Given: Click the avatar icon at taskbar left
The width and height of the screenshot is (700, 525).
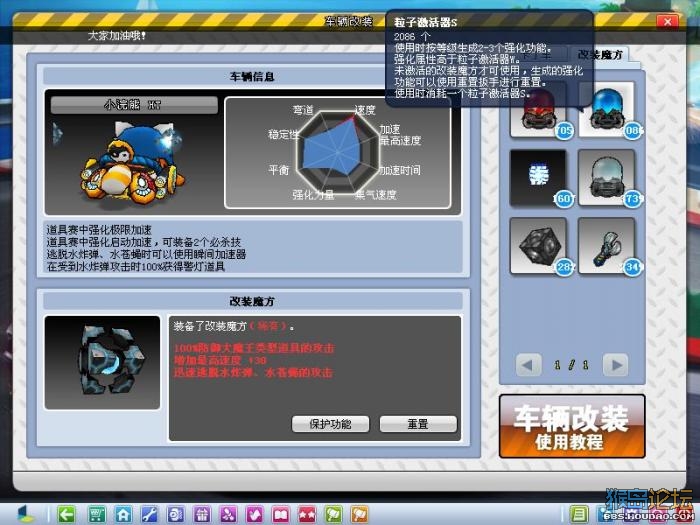Looking at the screenshot, I should point(25,514).
